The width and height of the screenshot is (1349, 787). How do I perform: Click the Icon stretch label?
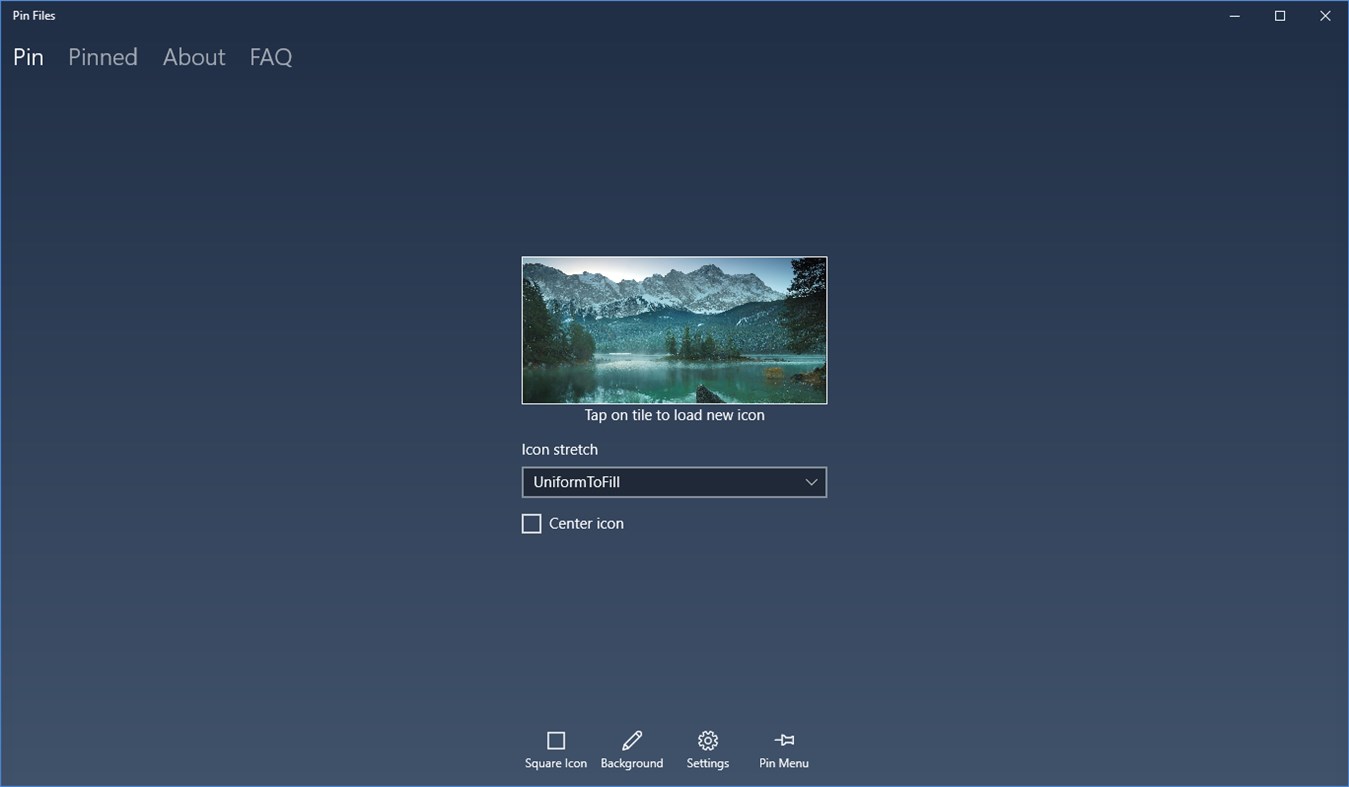[x=559, y=449]
